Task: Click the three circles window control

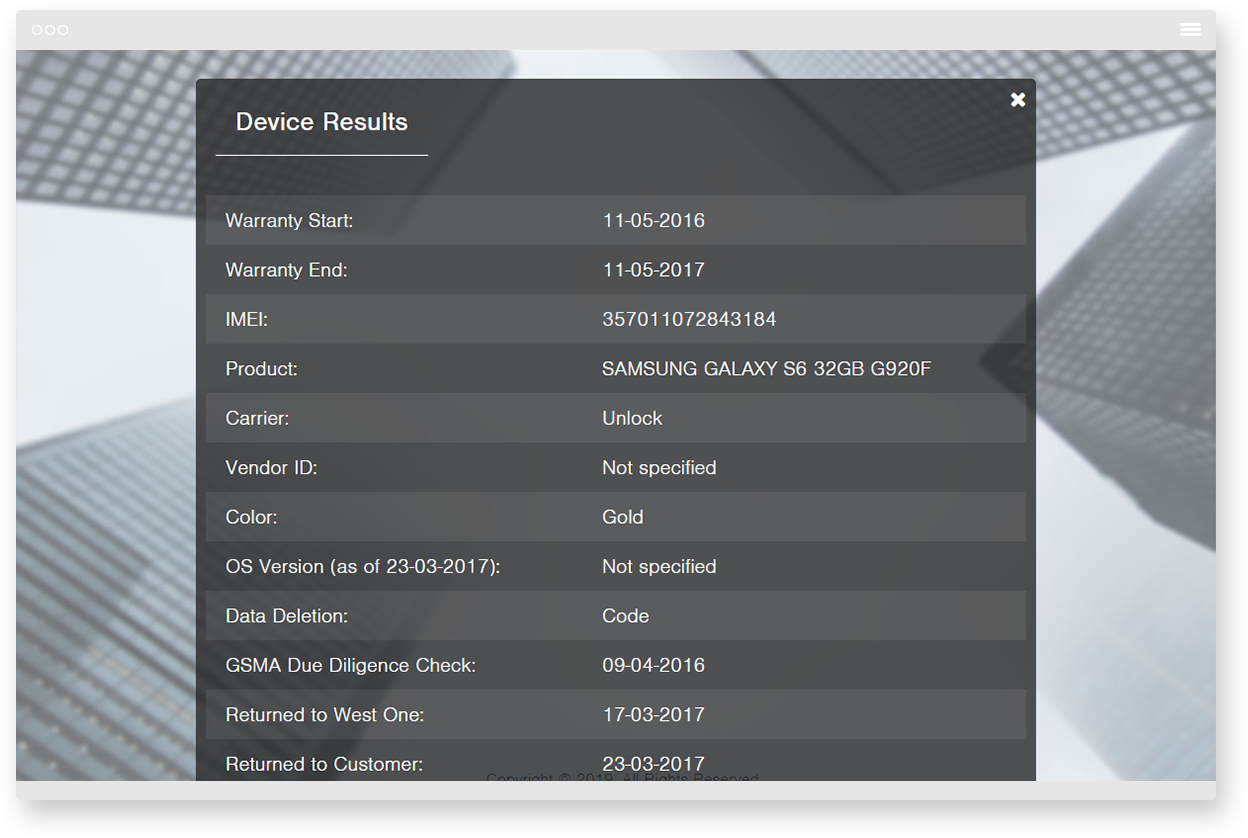Action: click(x=50, y=30)
